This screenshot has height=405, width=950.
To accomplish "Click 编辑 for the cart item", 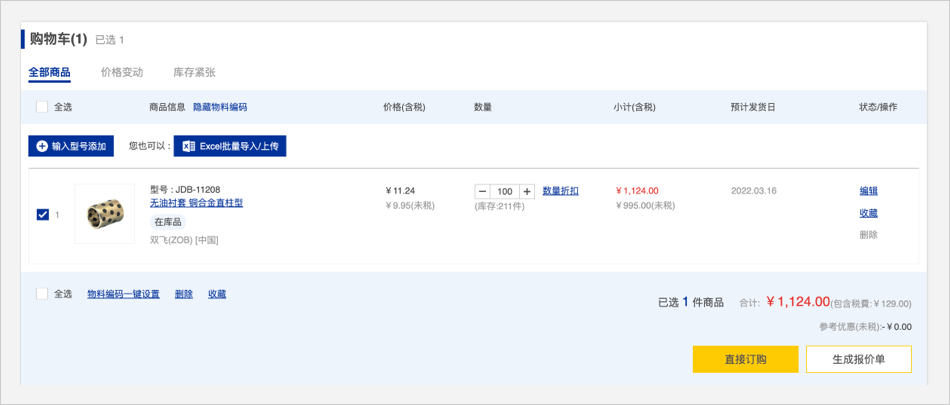I will tap(868, 191).
